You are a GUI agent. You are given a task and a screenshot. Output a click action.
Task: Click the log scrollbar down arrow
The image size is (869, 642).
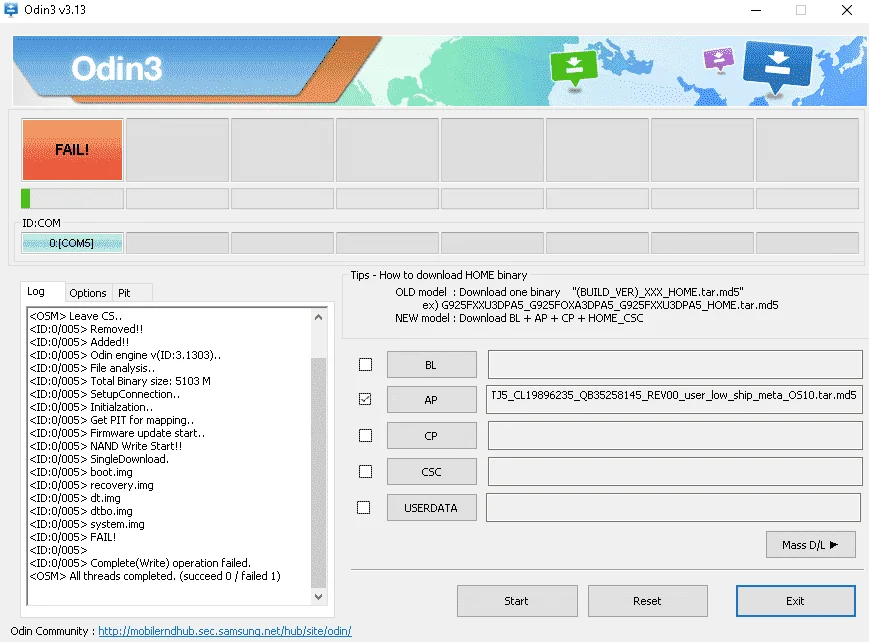tap(318, 597)
